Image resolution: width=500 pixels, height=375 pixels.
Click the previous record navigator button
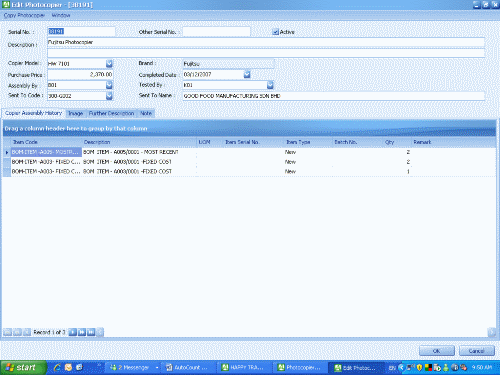tap(27, 332)
